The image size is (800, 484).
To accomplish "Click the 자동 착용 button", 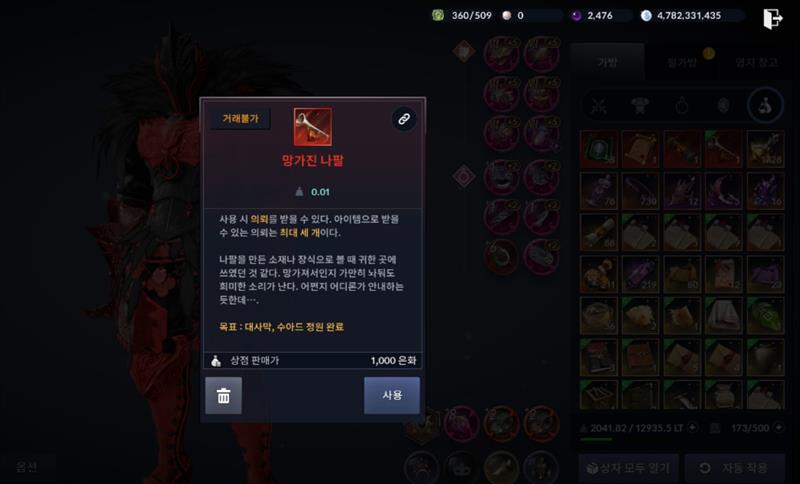I will pyautogui.click(x=735, y=468).
